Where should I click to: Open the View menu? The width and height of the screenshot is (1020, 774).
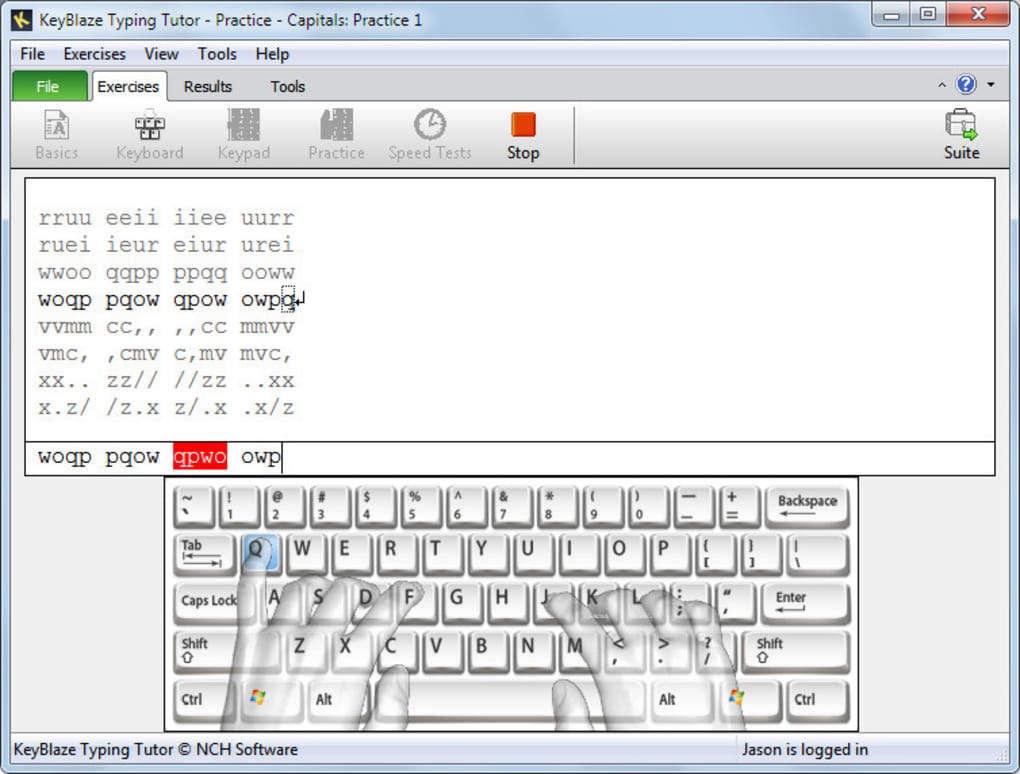[x=160, y=54]
